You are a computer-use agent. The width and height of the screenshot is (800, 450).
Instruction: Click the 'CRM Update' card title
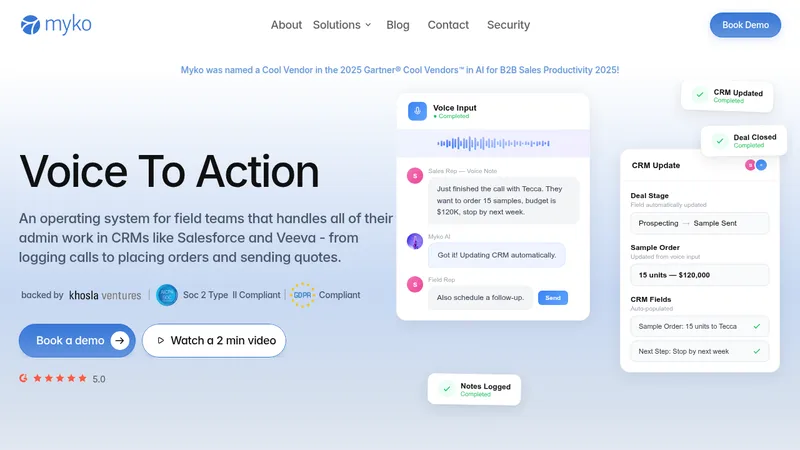(656, 165)
